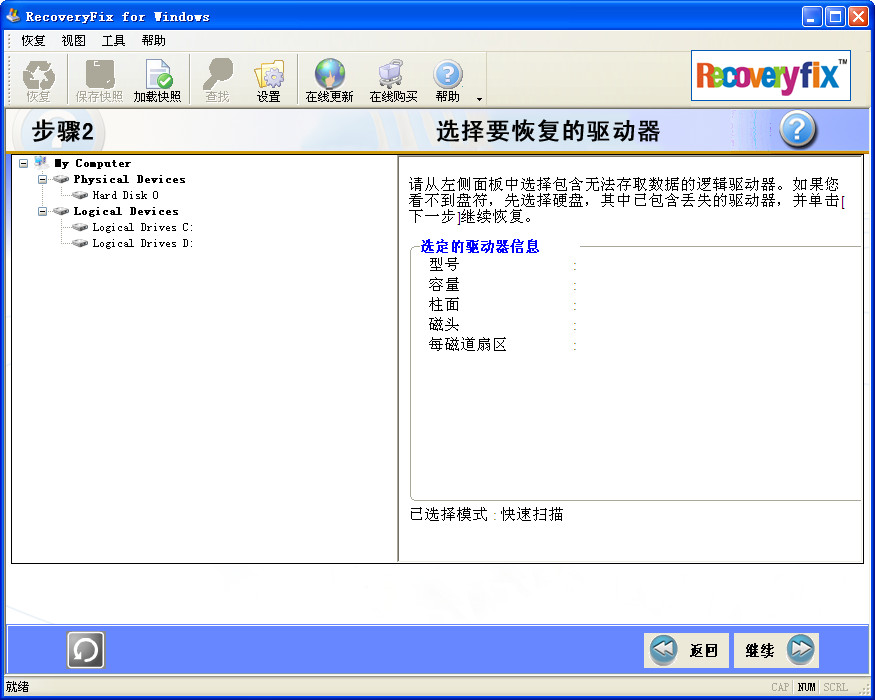Click the 返回 back button

coord(686,650)
